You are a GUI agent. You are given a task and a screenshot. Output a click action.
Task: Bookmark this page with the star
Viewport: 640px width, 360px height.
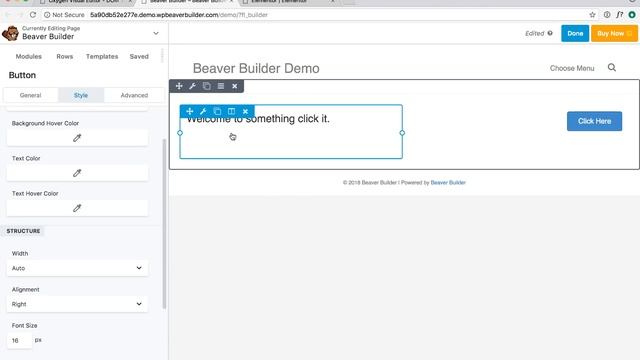(x=592, y=15)
